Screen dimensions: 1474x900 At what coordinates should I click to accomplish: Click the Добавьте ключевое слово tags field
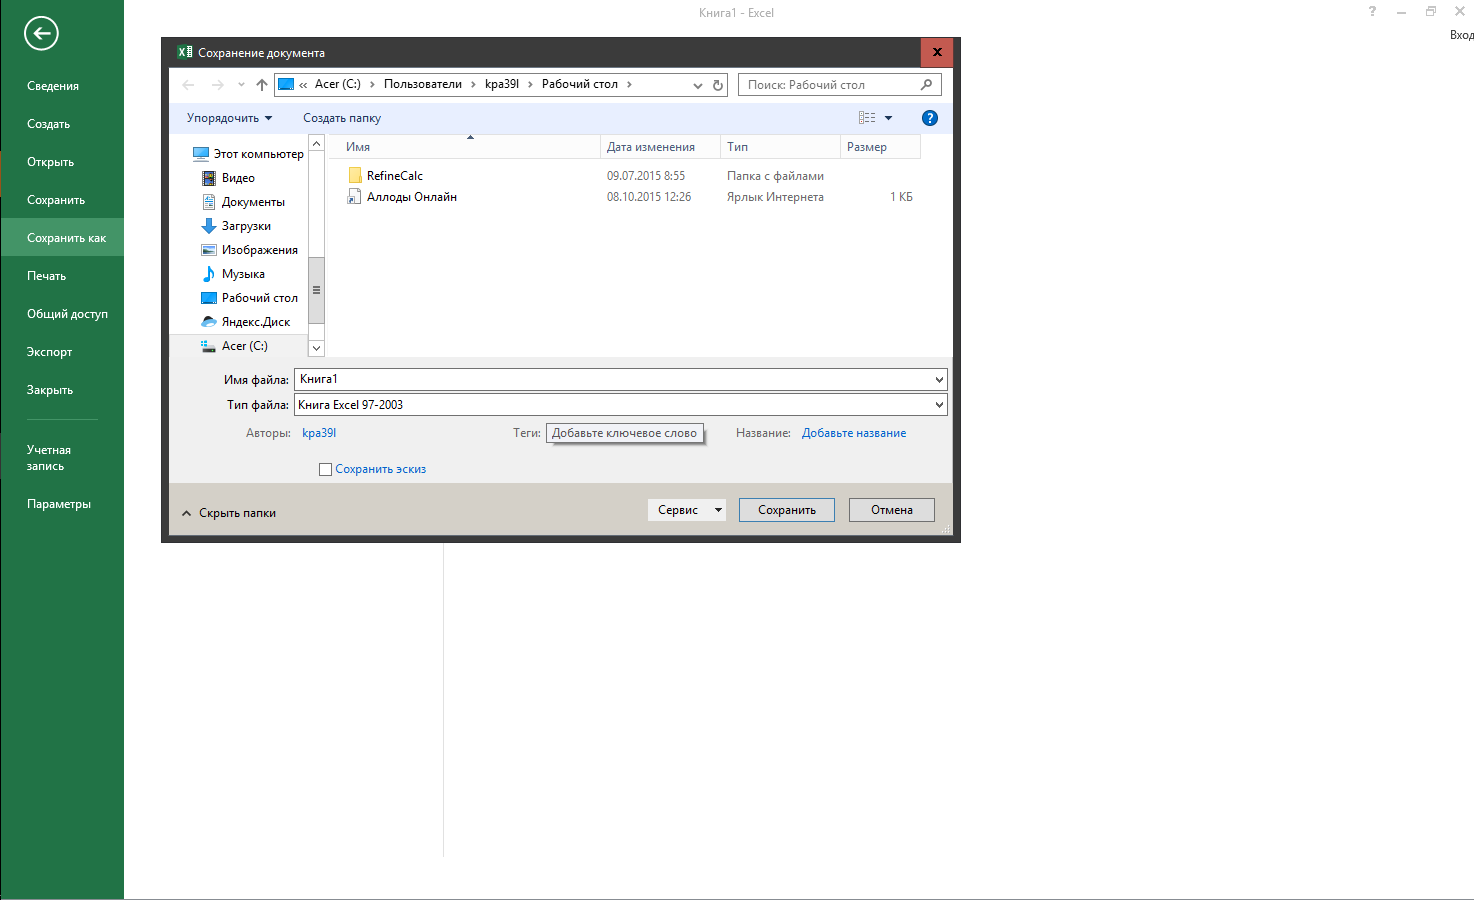click(x=625, y=433)
